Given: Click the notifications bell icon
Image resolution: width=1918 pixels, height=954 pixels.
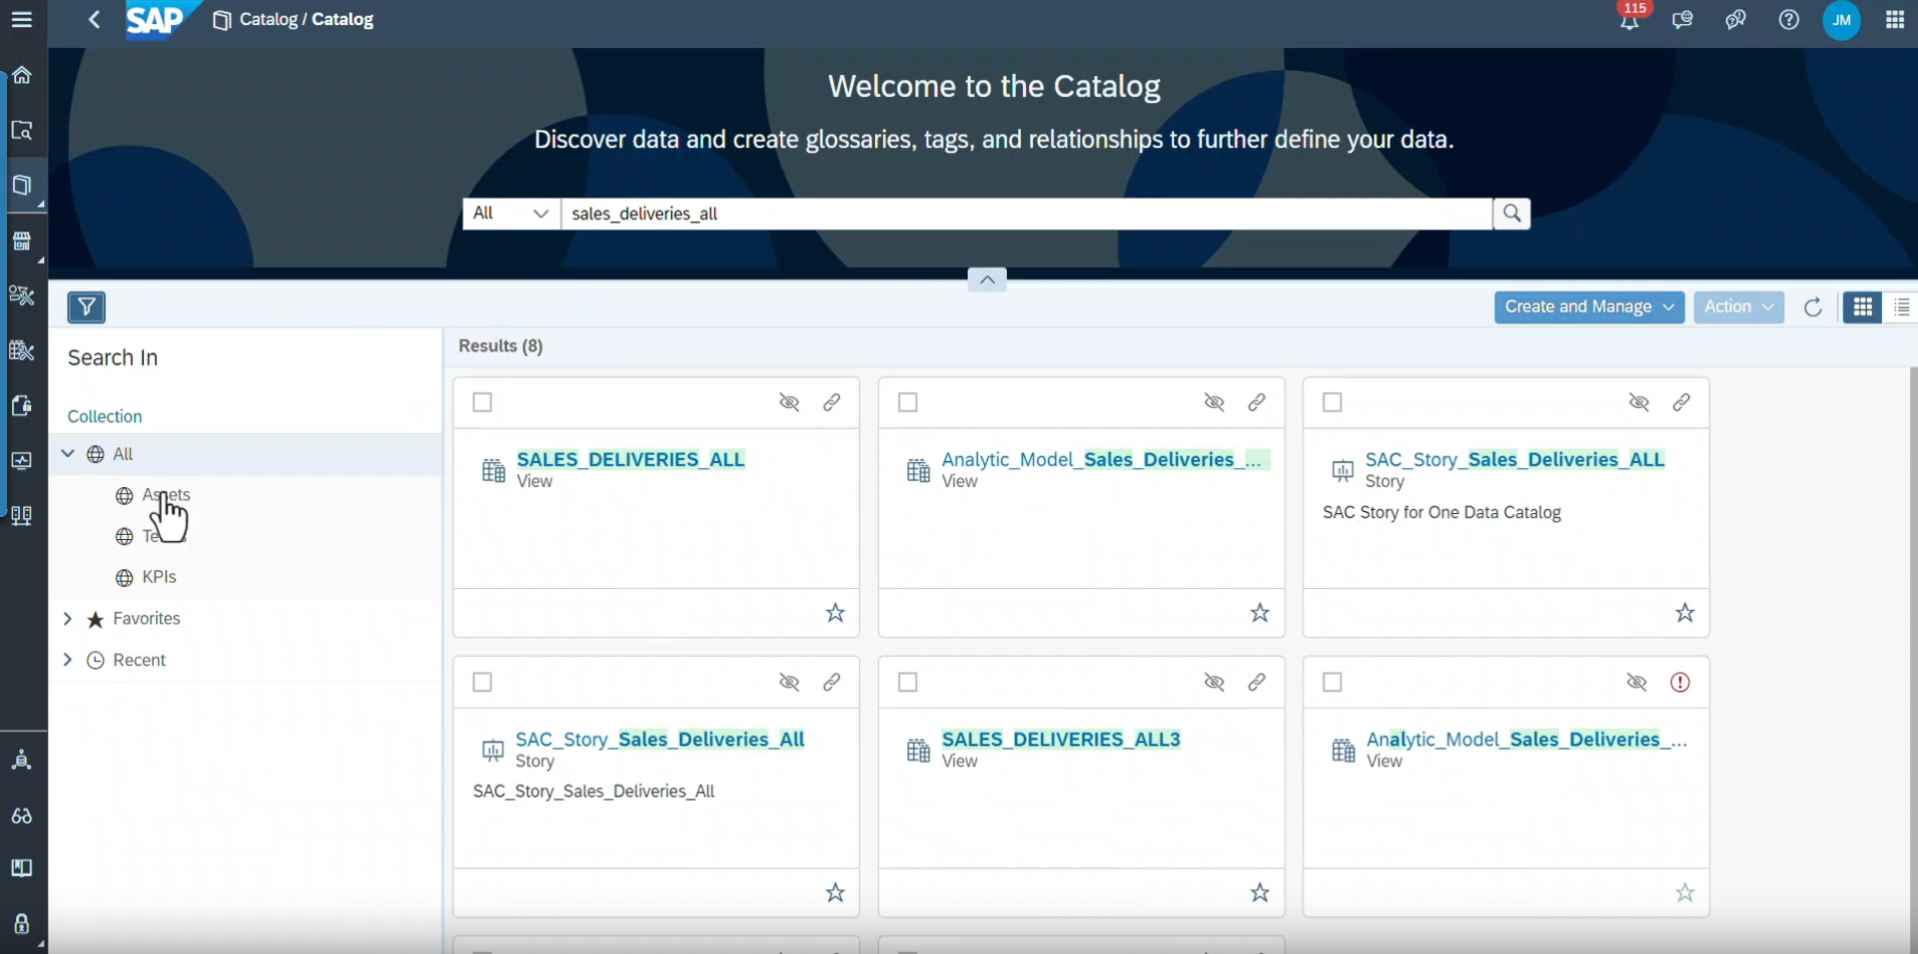Looking at the screenshot, I should point(1629,21).
